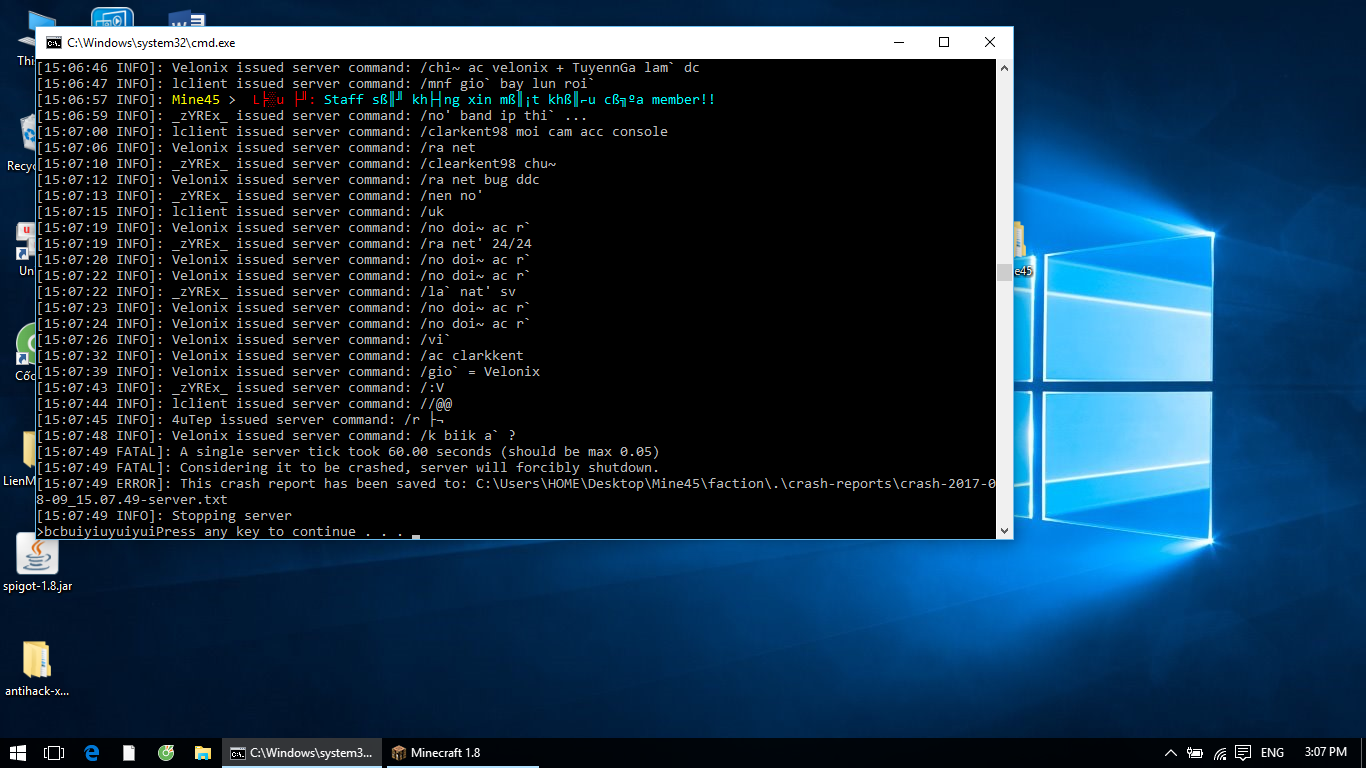Open File Explorer from the taskbar

click(203, 753)
